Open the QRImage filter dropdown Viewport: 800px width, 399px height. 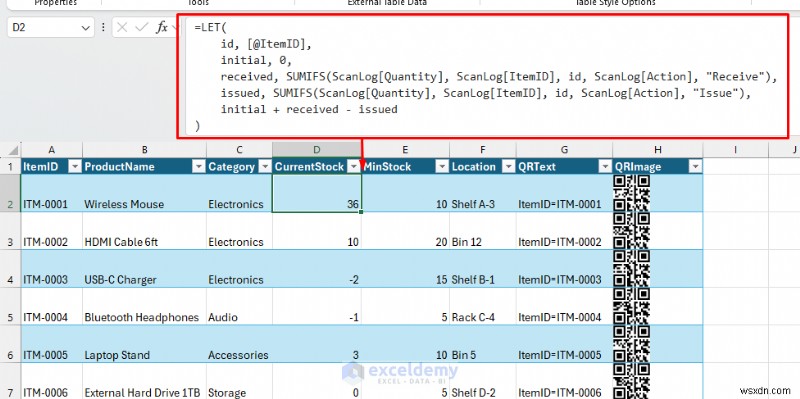point(695,167)
